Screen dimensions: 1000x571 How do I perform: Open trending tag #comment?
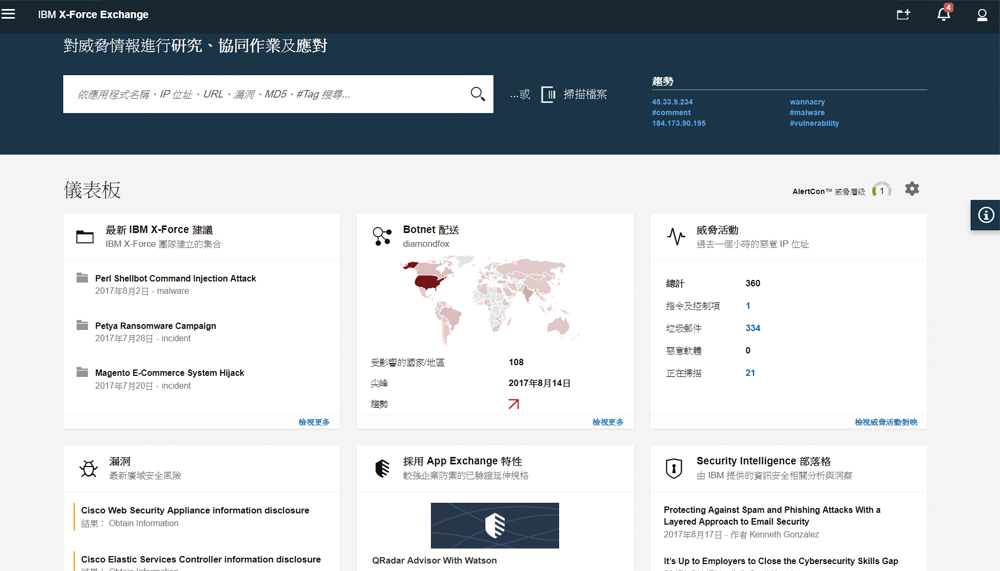tap(671, 112)
